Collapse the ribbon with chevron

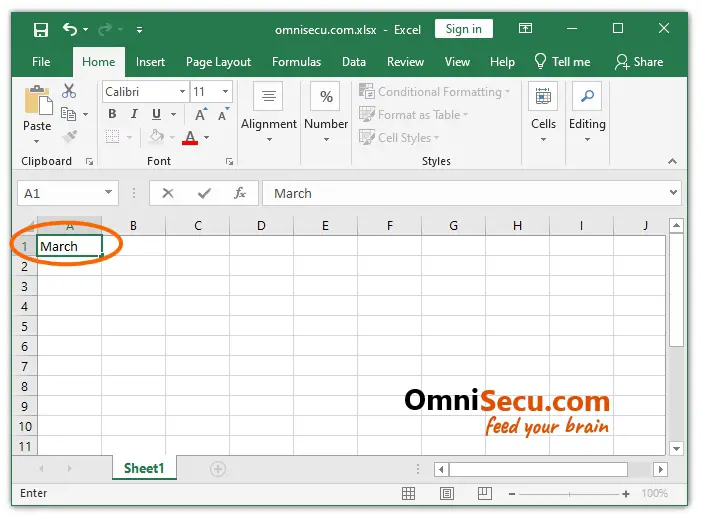tap(672, 161)
